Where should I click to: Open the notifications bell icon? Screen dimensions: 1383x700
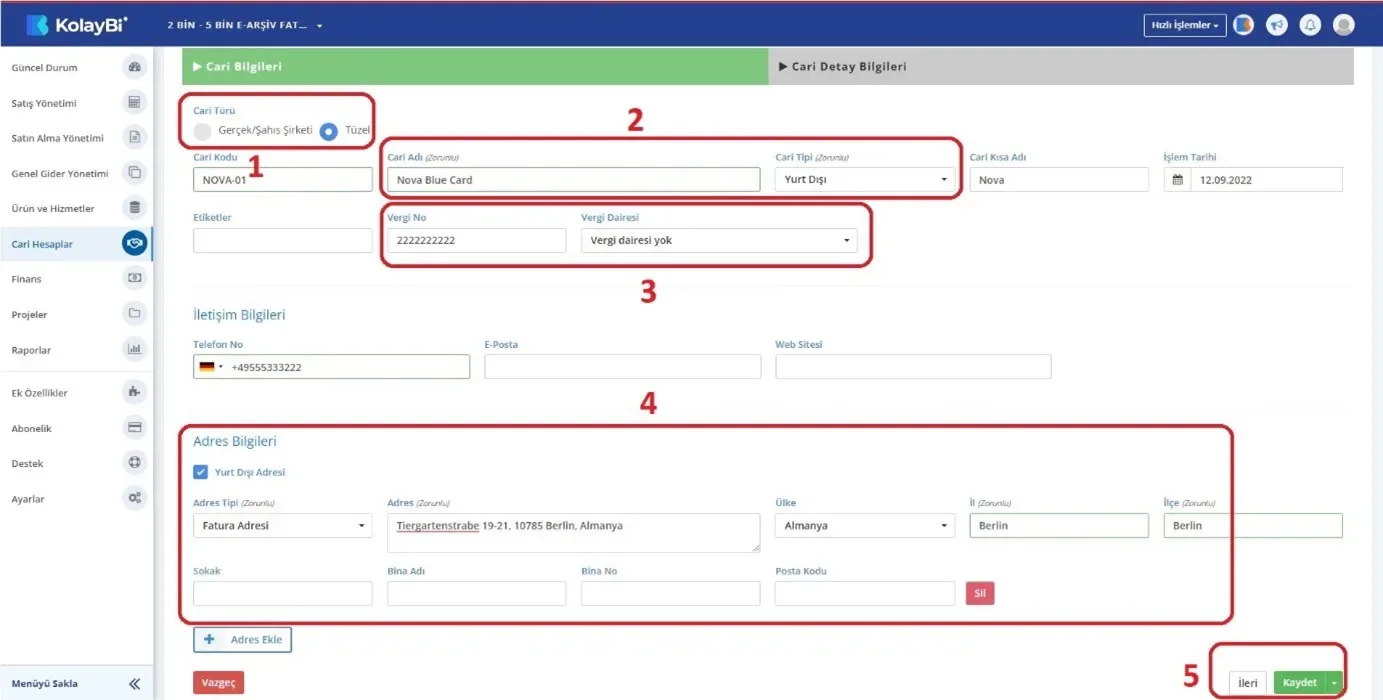1310,25
